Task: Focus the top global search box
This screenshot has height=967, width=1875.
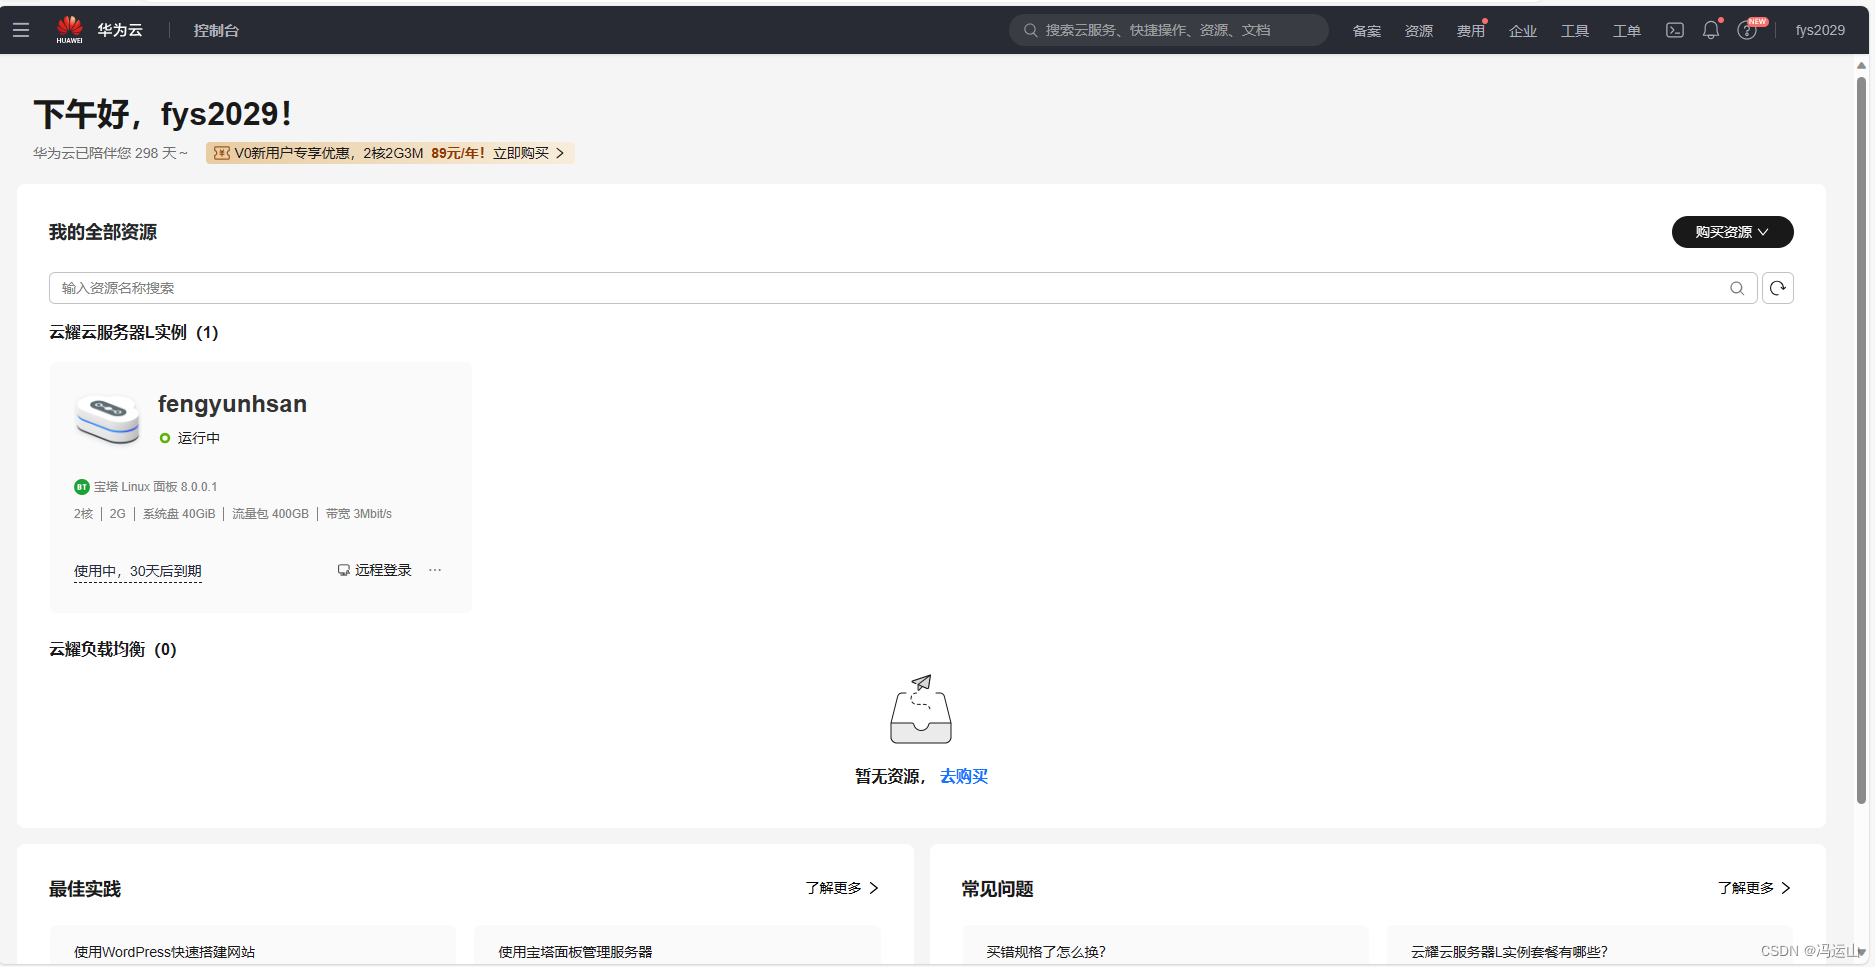Action: (x=1169, y=30)
